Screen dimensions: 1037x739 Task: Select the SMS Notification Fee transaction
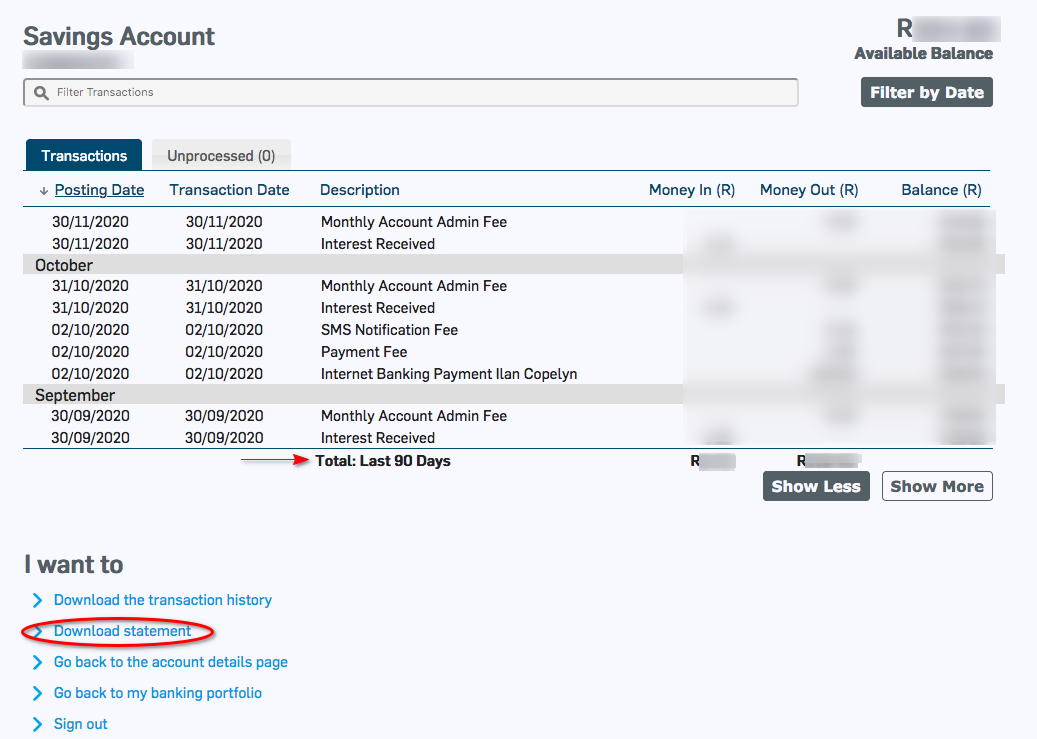pos(389,330)
